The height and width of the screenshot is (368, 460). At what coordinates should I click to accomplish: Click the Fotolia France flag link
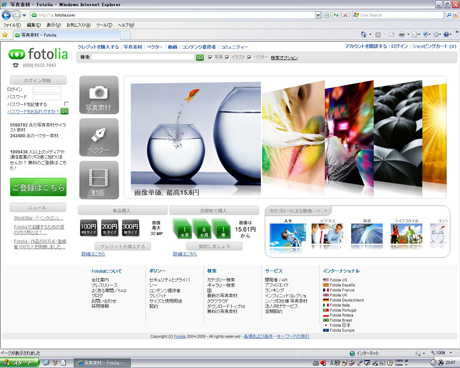[x=339, y=290]
